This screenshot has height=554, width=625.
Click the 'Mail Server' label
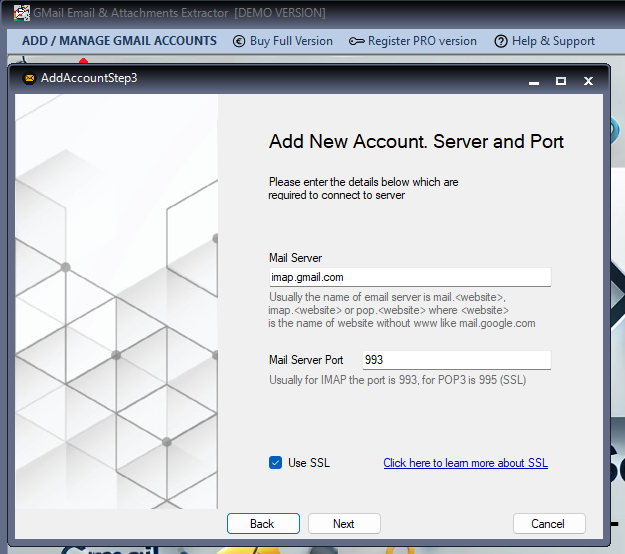coord(295,258)
